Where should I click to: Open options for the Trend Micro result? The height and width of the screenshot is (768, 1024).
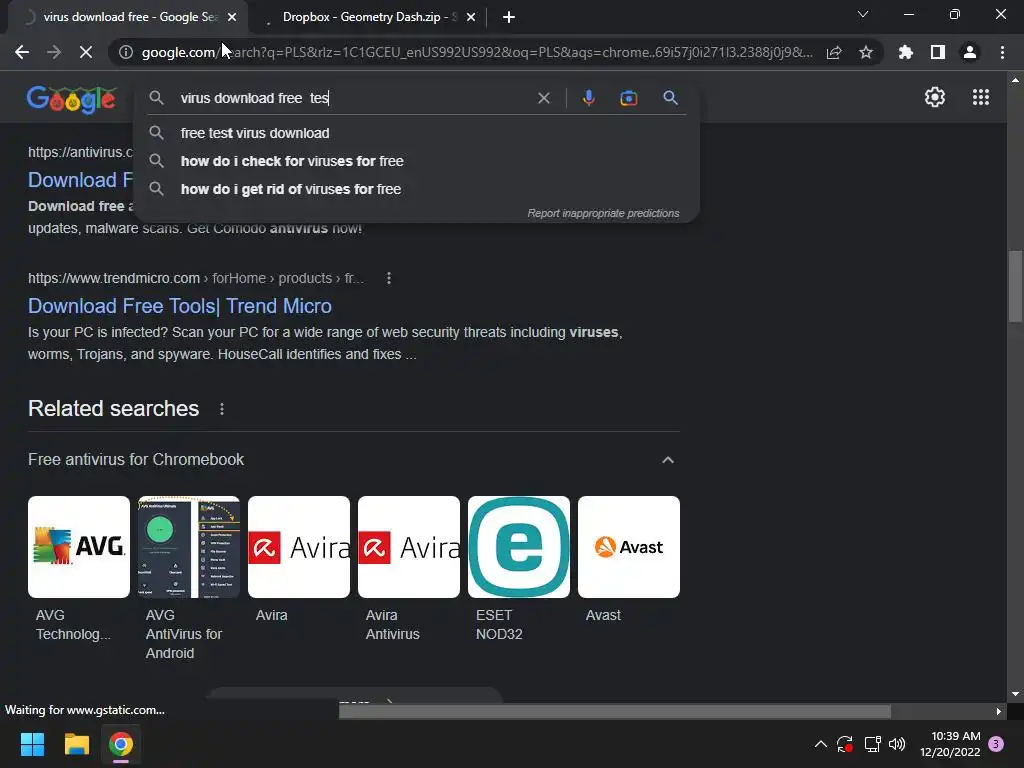tap(389, 278)
